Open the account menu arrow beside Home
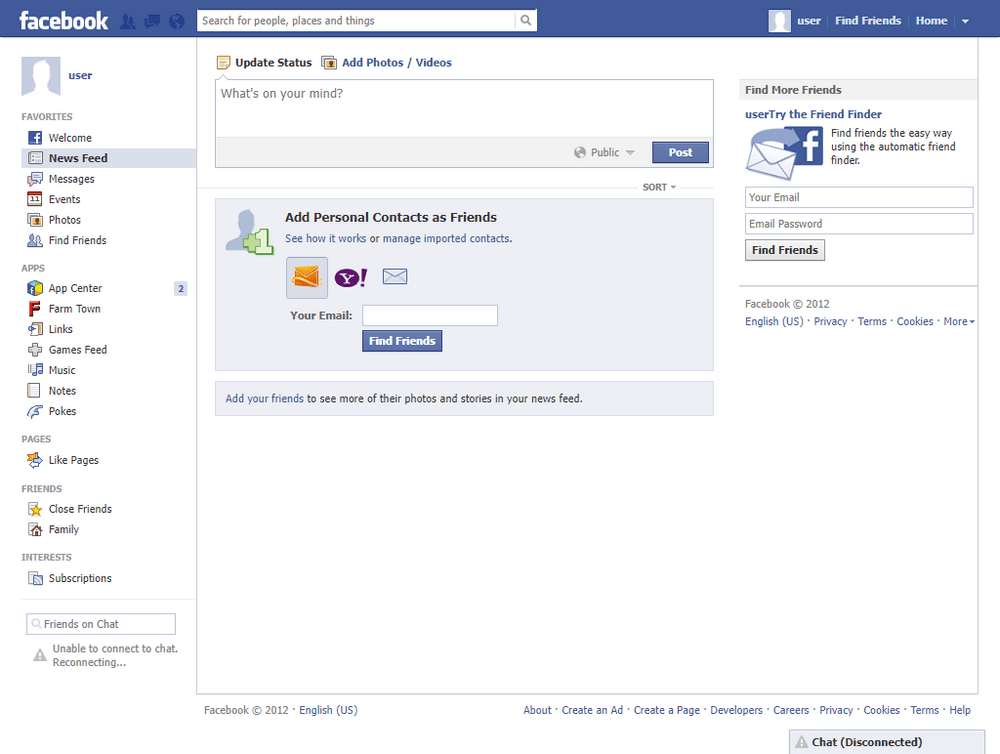The image size is (1000, 754). pos(965,21)
